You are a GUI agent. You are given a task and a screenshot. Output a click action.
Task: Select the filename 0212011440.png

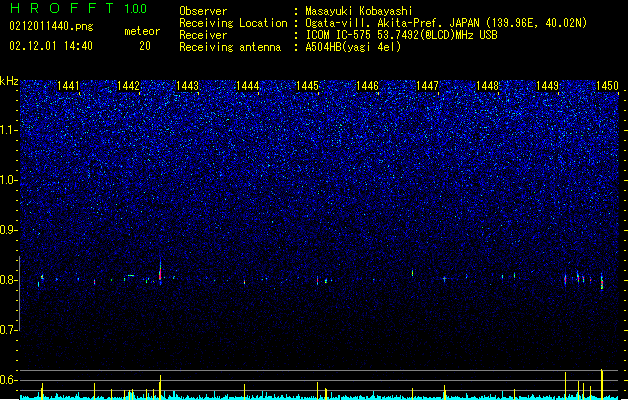pos(51,27)
